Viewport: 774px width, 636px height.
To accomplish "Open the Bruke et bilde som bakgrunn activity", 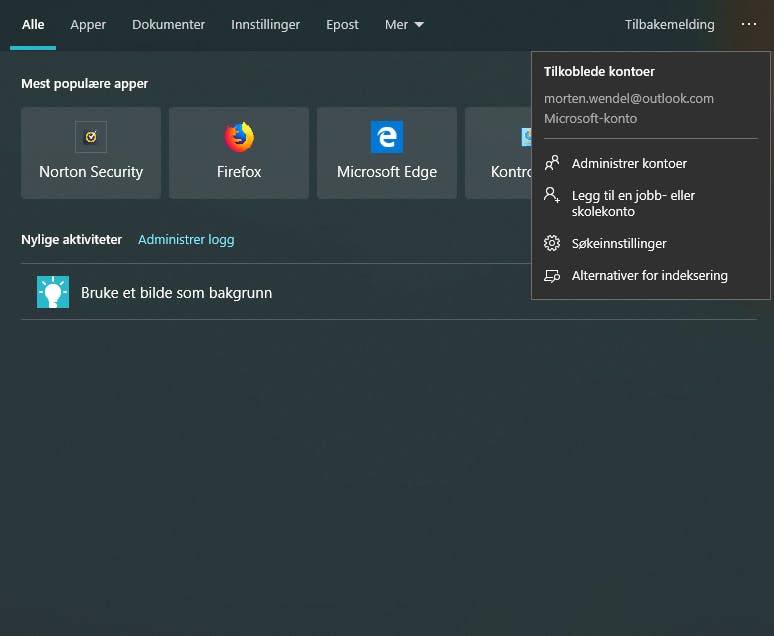I will [x=388, y=292].
